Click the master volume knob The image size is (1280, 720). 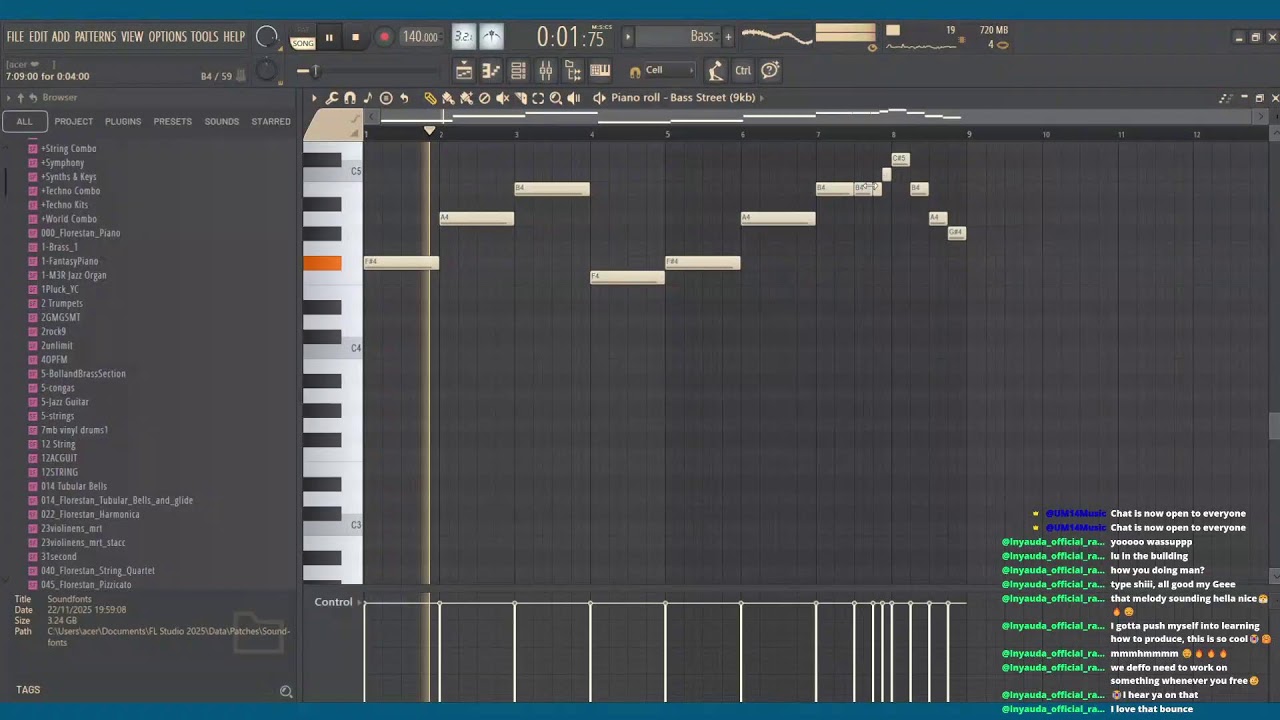(267, 37)
